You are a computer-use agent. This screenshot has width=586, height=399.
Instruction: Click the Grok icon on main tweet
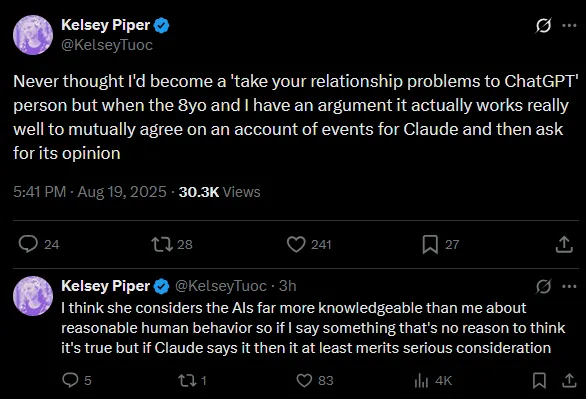coord(543,26)
